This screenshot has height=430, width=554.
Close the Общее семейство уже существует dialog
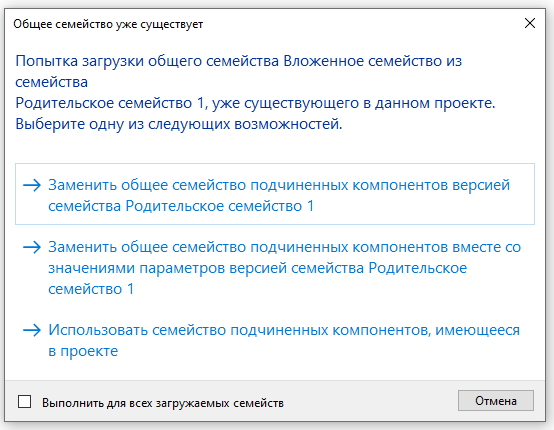(530, 23)
